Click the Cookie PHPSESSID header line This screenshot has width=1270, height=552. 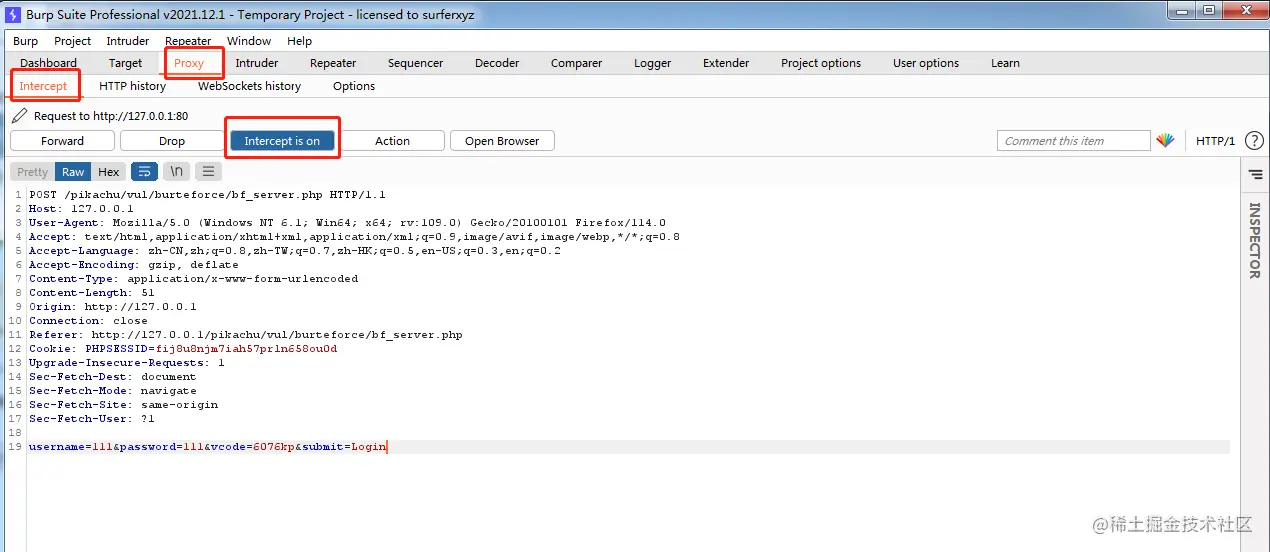click(x=183, y=349)
